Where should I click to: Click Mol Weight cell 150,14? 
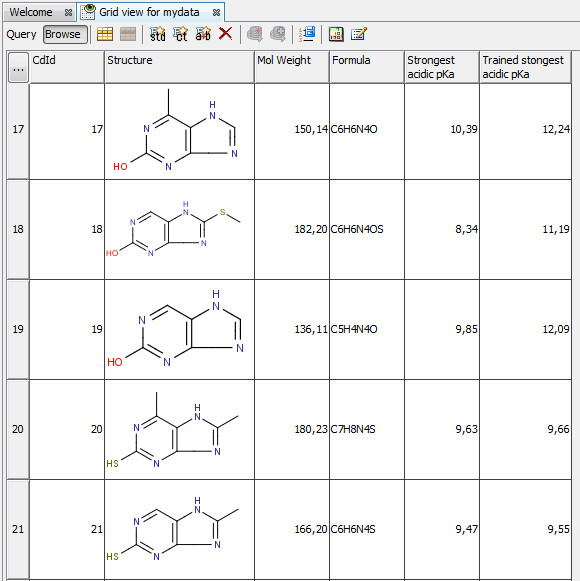(292, 132)
